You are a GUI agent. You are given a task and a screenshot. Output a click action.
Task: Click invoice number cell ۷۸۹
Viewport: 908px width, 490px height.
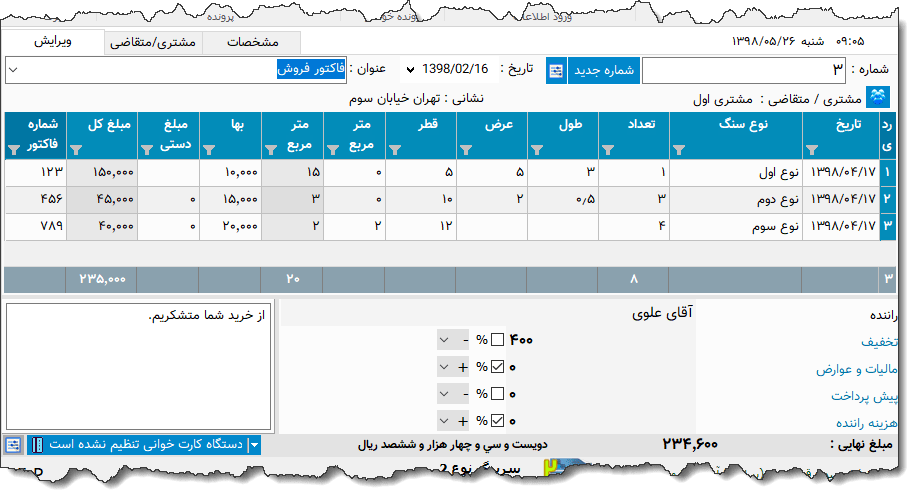pyautogui.click(x=36, y=226)
